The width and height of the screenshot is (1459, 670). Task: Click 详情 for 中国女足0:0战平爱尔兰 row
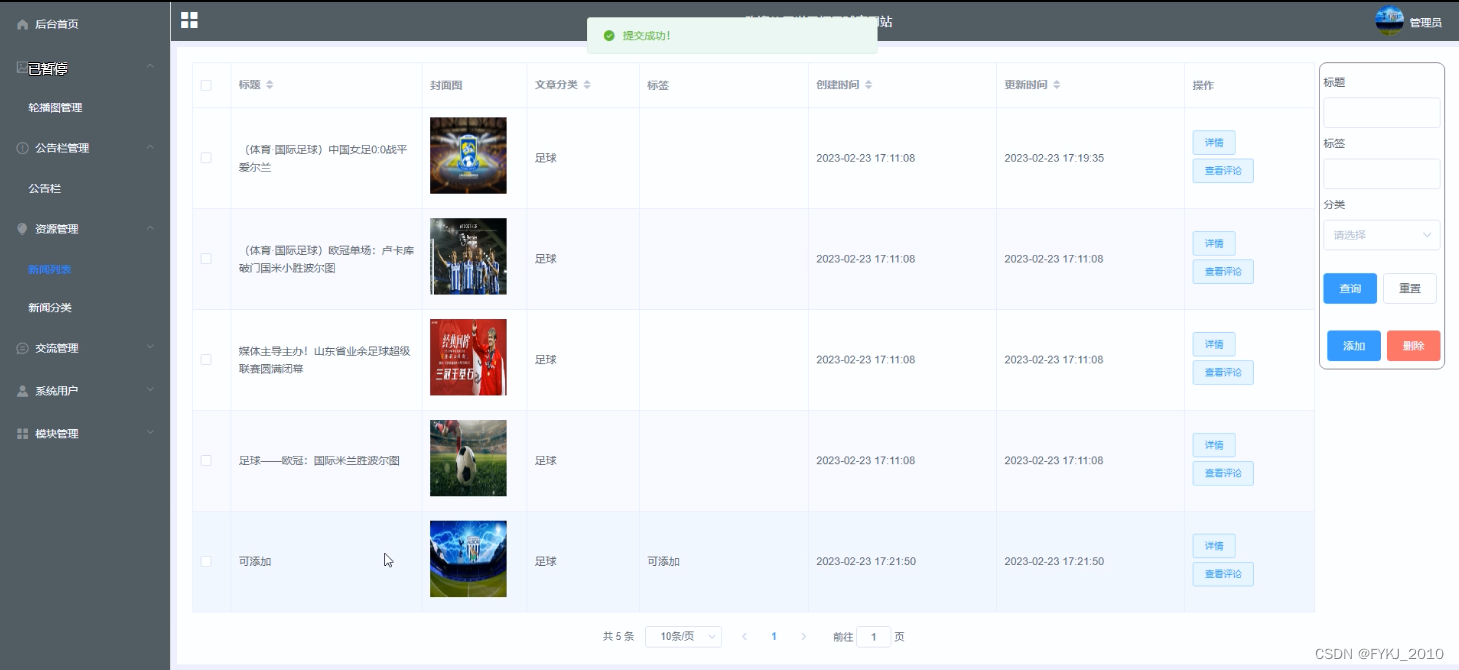(1214, 142)
